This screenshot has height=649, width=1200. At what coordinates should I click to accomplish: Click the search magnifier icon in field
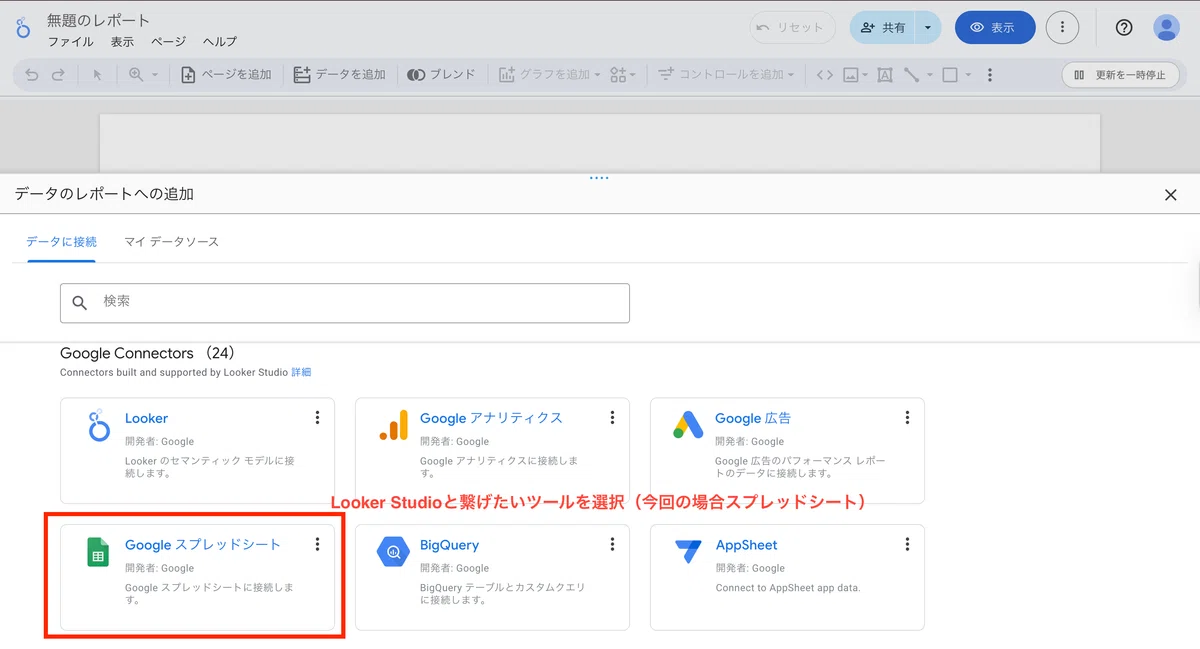pyautogui.click(x=80, y=303)
